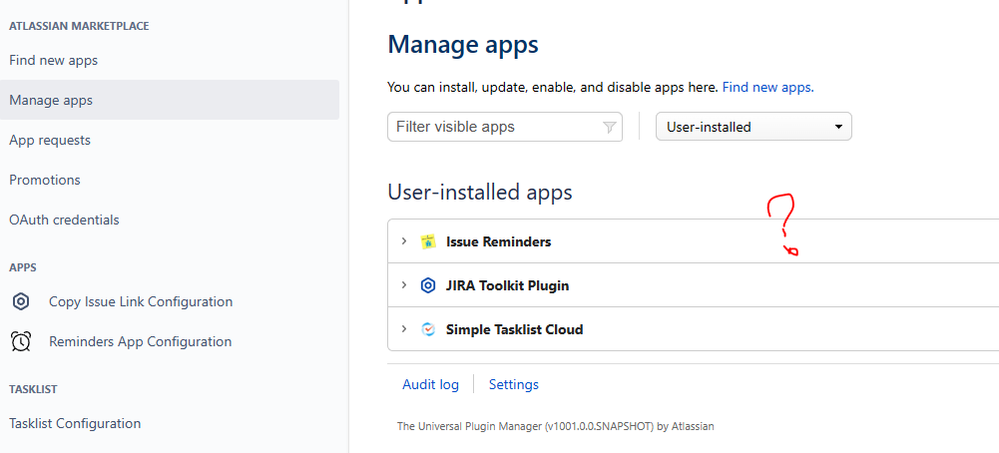
Task: Click the Copy Issue Link hexagon icon
Action: coord(21,301)
